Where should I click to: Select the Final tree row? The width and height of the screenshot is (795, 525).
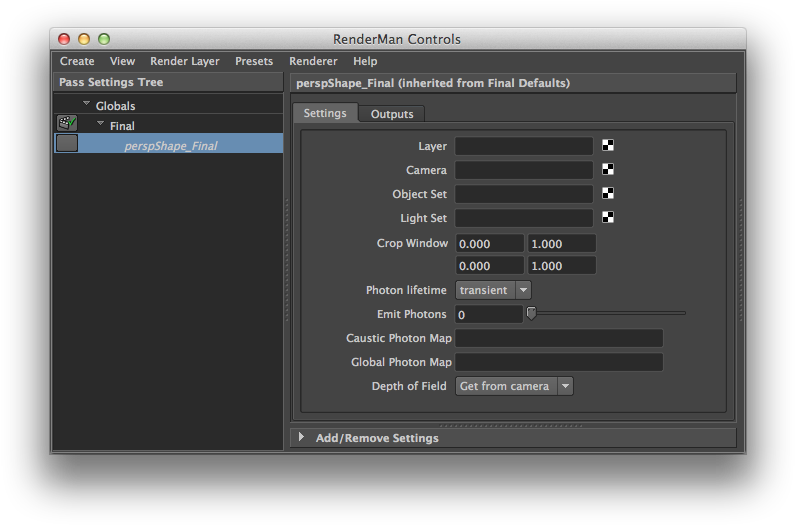tap(168, 125)
